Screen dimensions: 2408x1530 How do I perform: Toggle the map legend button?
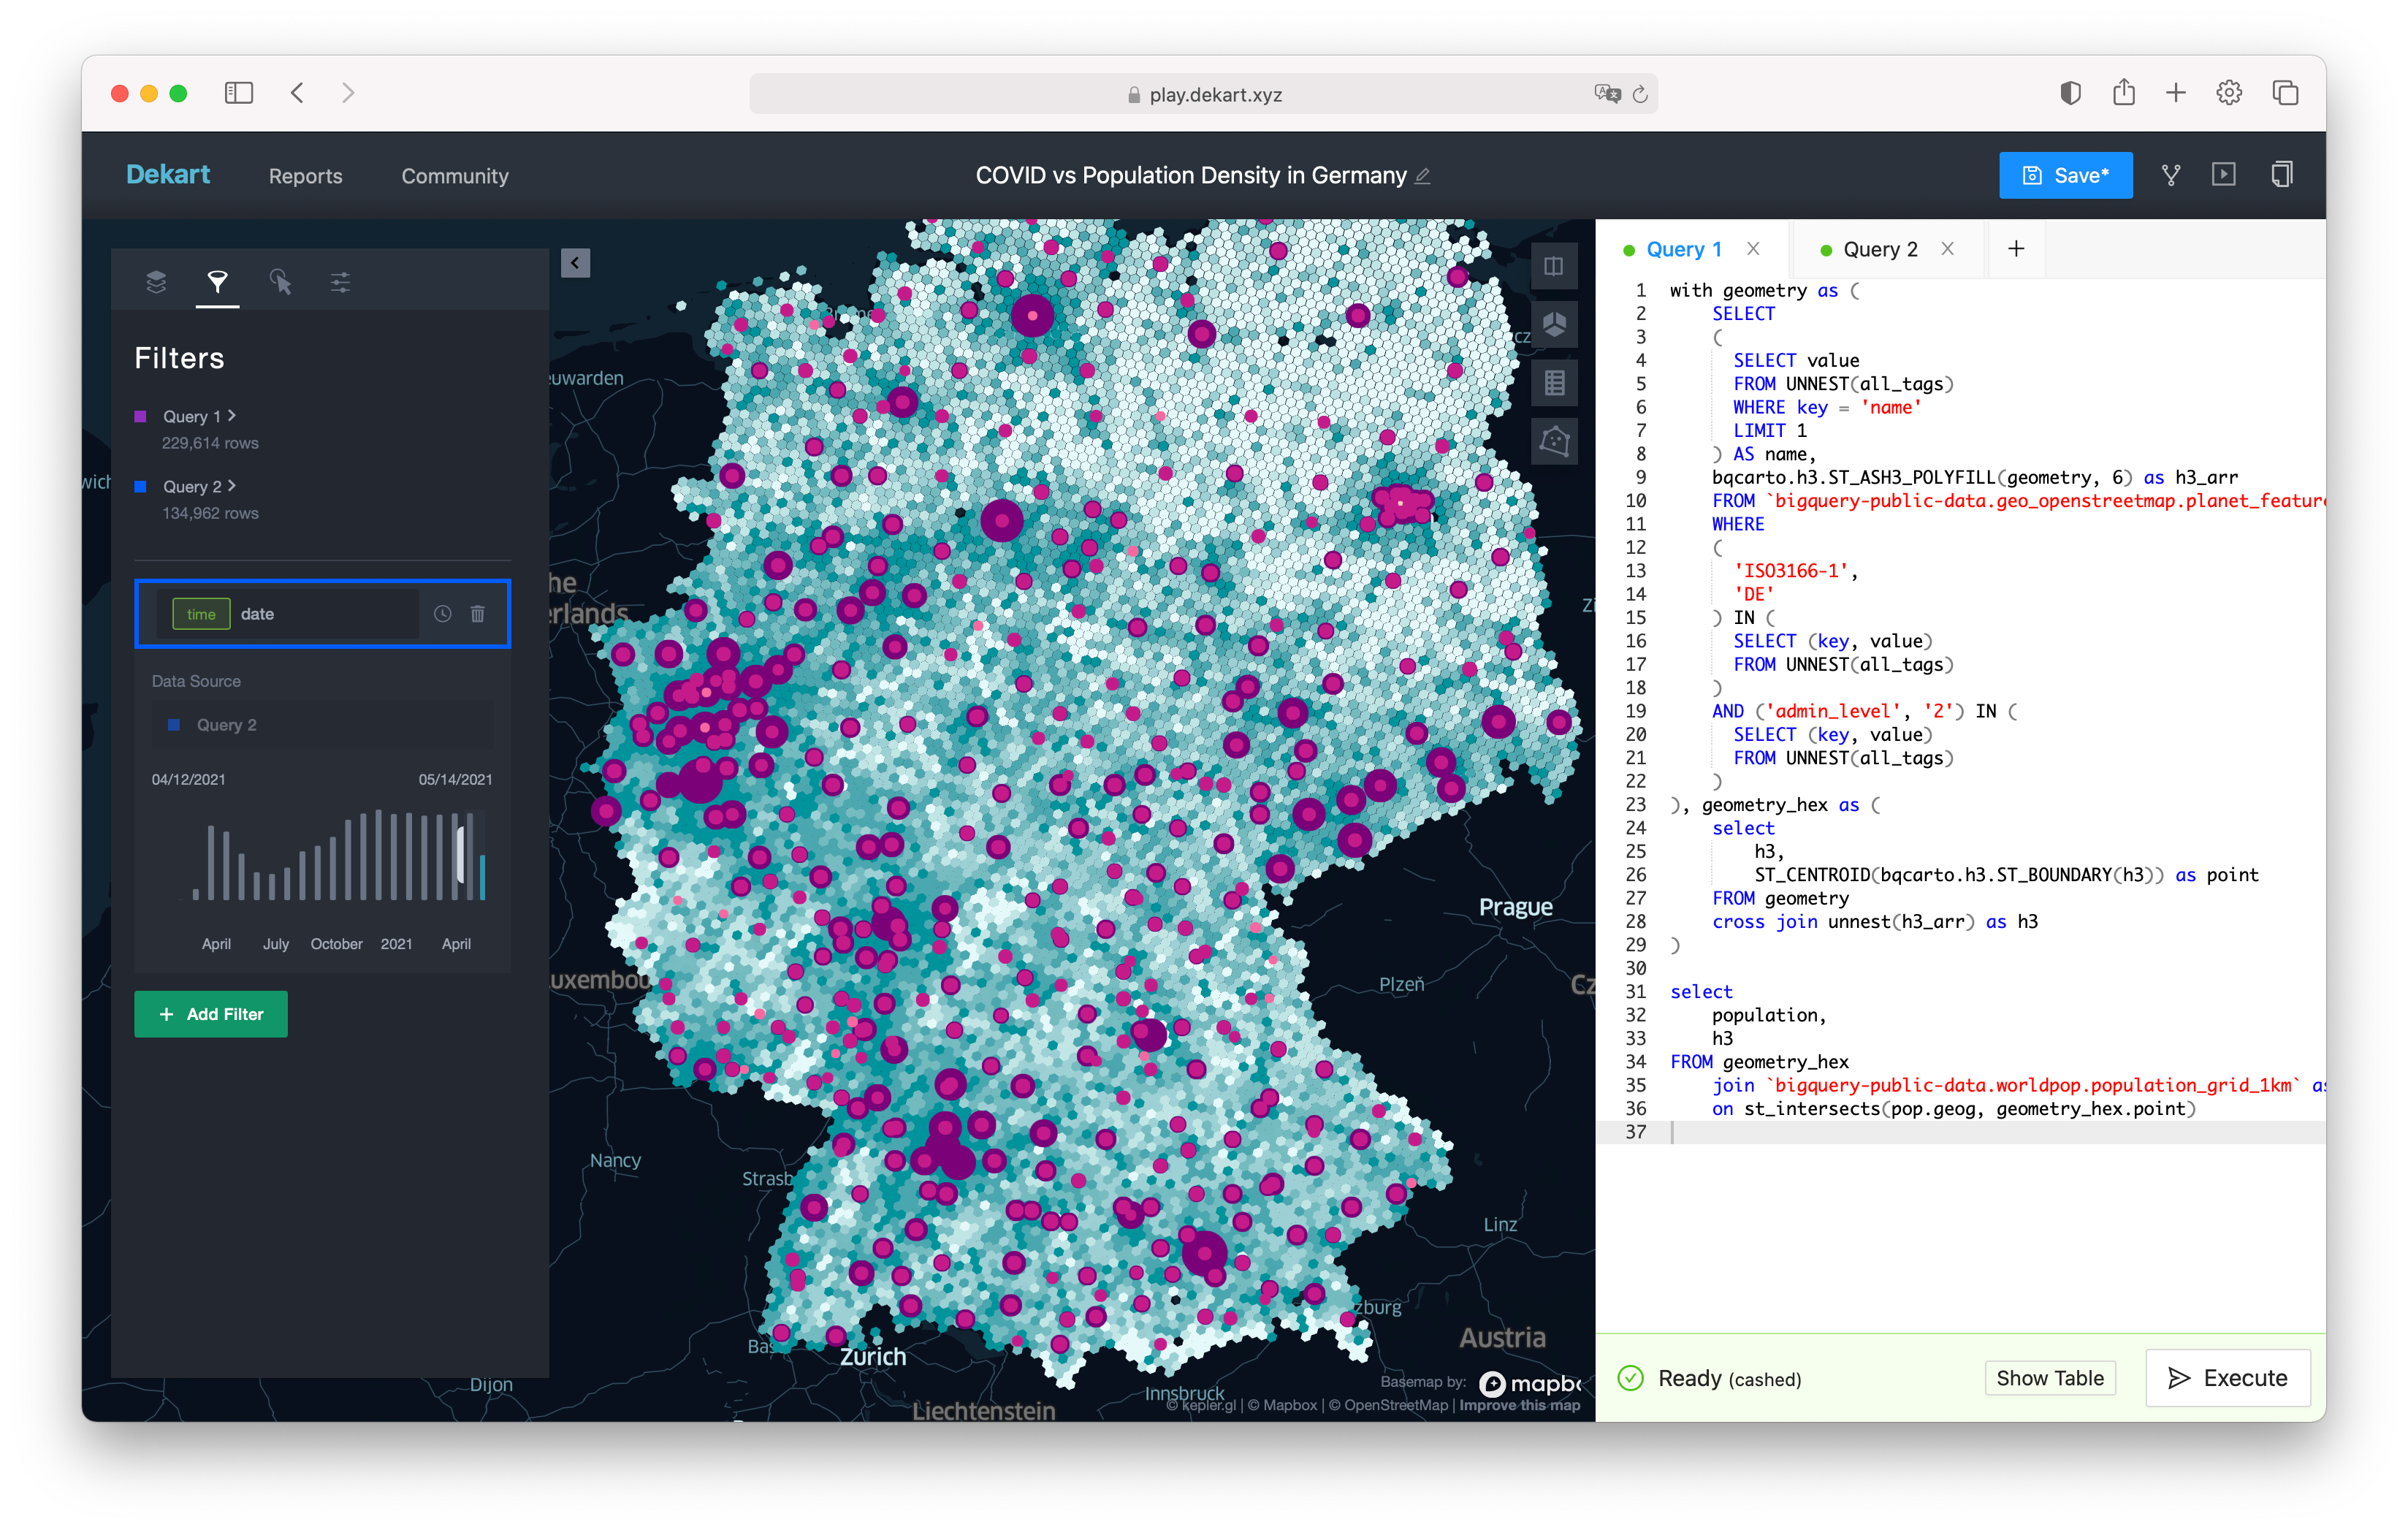[1554, 383]
